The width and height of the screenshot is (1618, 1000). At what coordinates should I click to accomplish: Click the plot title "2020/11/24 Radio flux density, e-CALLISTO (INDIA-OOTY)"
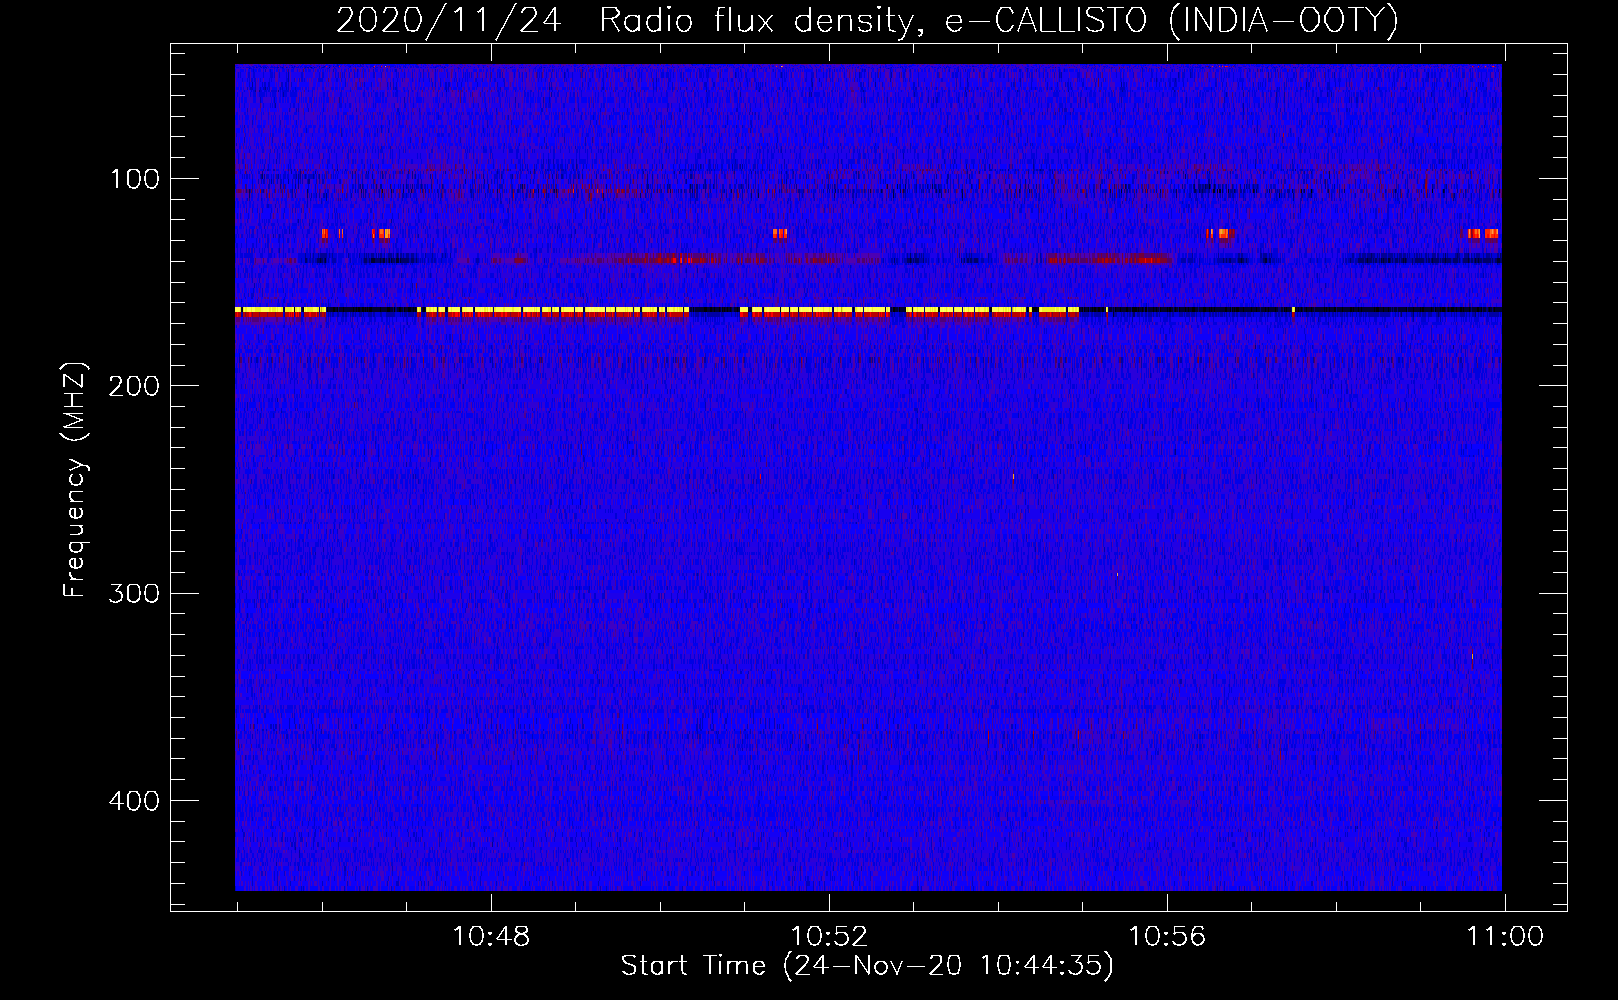coord(867,20)
